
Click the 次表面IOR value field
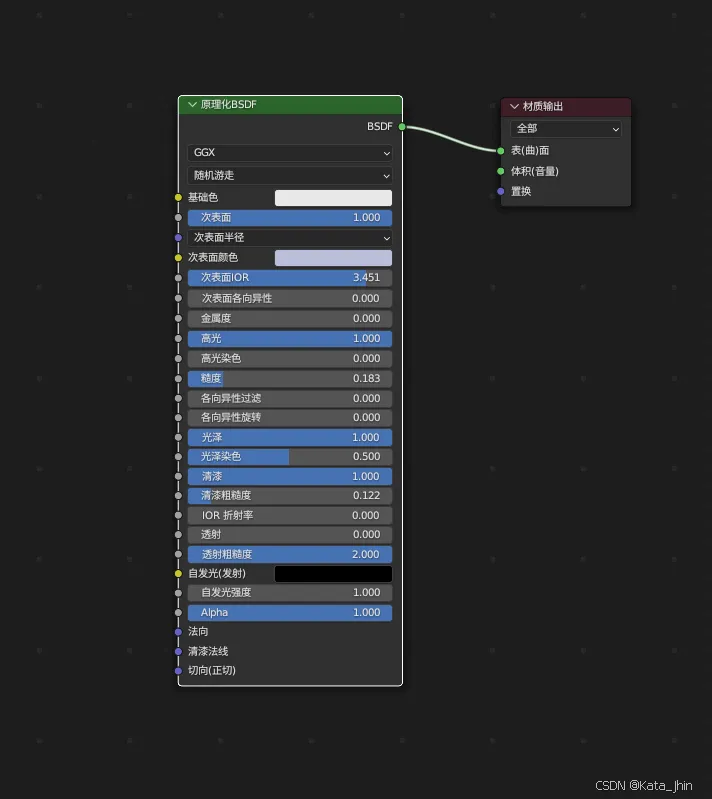click(x=289, y=278)
